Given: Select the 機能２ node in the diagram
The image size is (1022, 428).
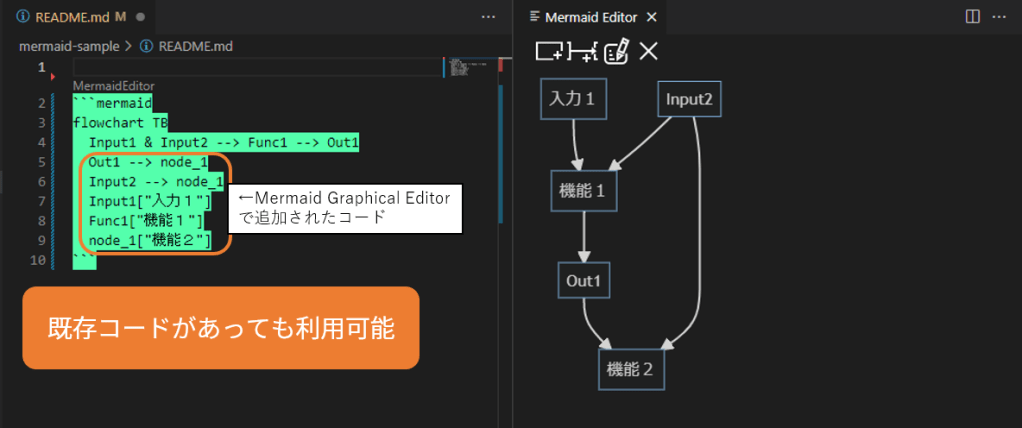Looking at the screenshot, I should 632,369.
